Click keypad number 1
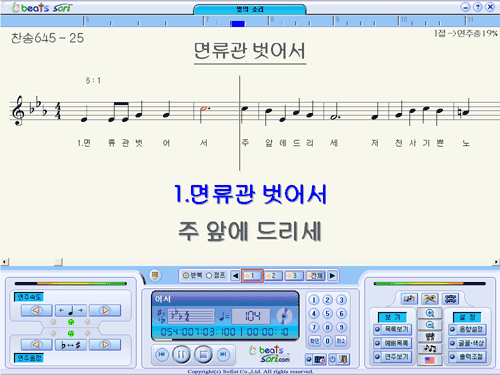This screenshot has height=375, width=500. point(314,300)
